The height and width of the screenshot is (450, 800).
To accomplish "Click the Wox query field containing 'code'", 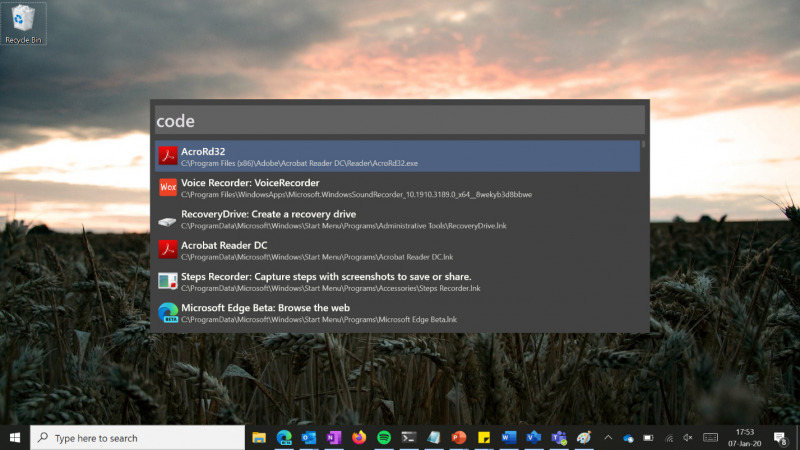I will [400, 120].
